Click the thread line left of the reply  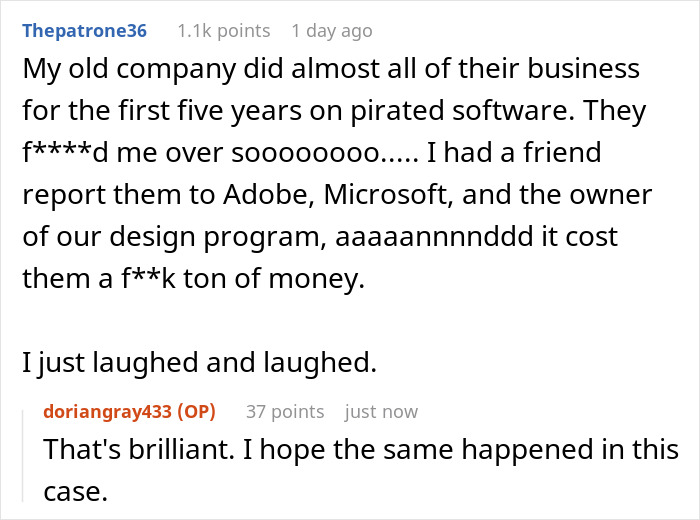28,450
